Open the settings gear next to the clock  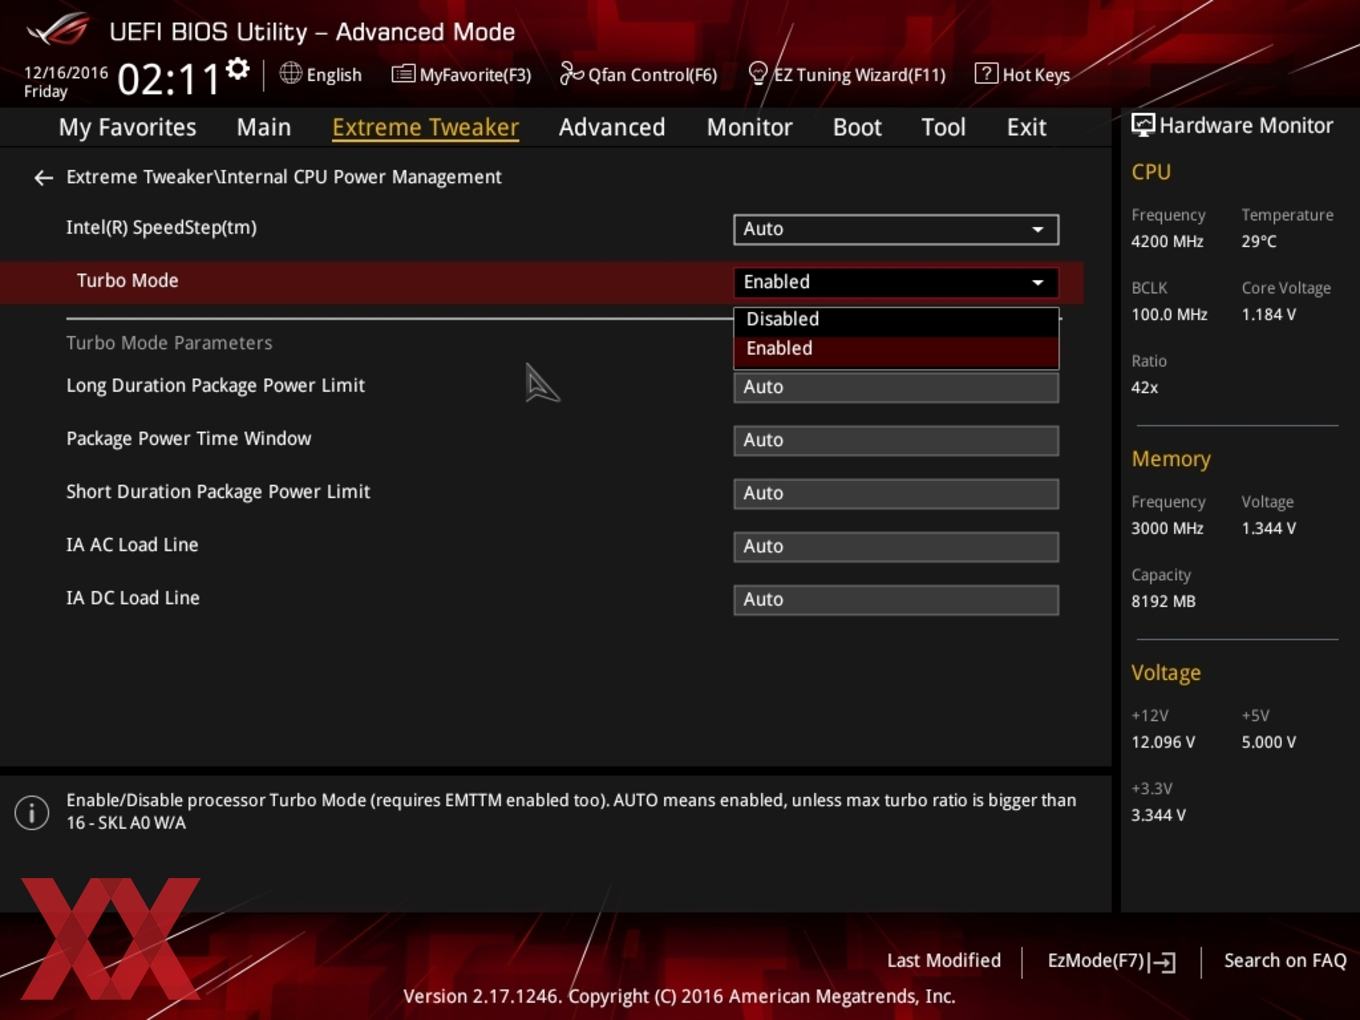tap(237, 69)
